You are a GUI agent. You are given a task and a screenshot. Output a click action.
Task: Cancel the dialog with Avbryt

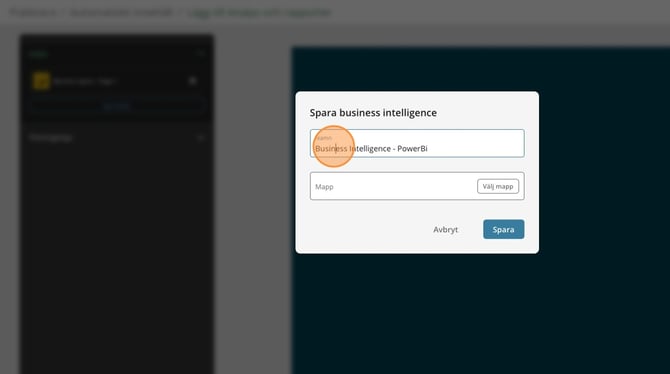point(445,230)
